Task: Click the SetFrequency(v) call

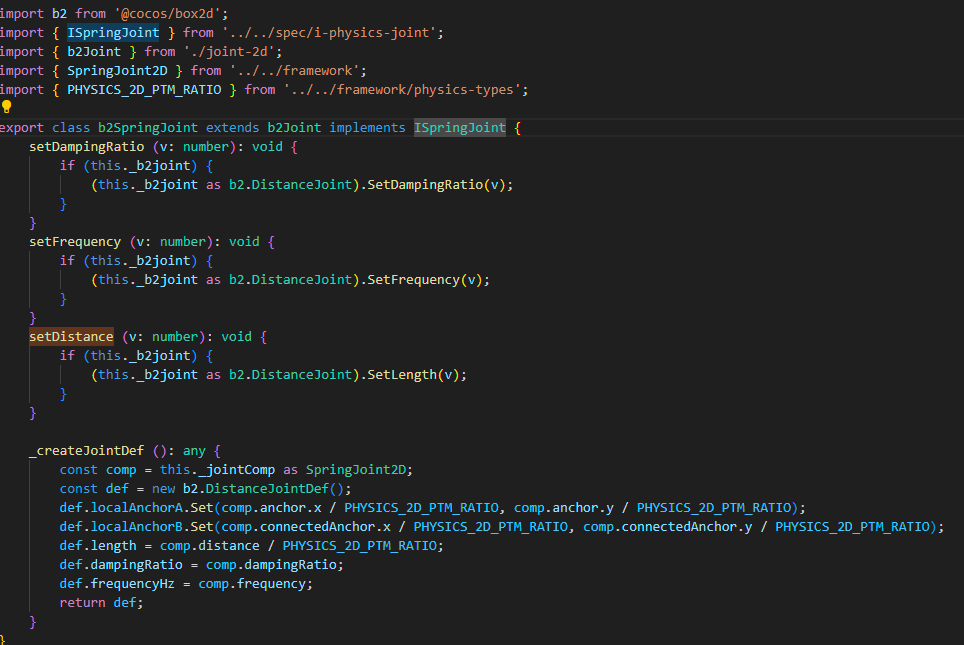Action: point(425,280)
